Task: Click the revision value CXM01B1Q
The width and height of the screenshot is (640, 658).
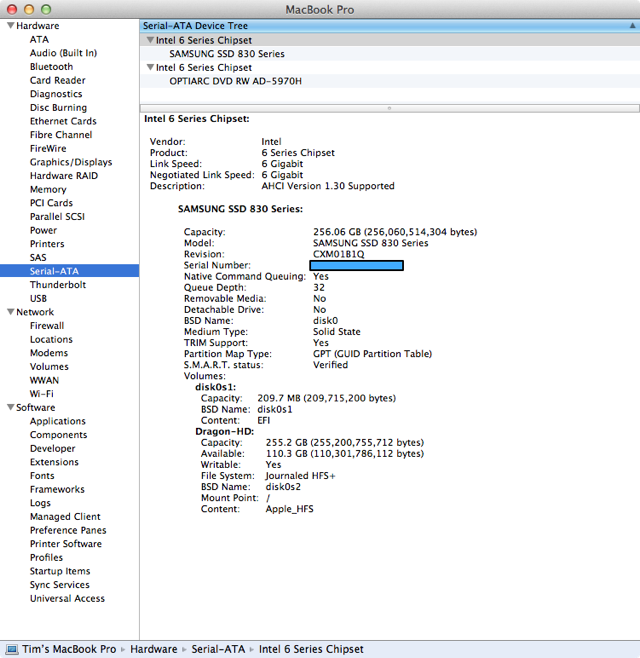Action: click(339, 254)
